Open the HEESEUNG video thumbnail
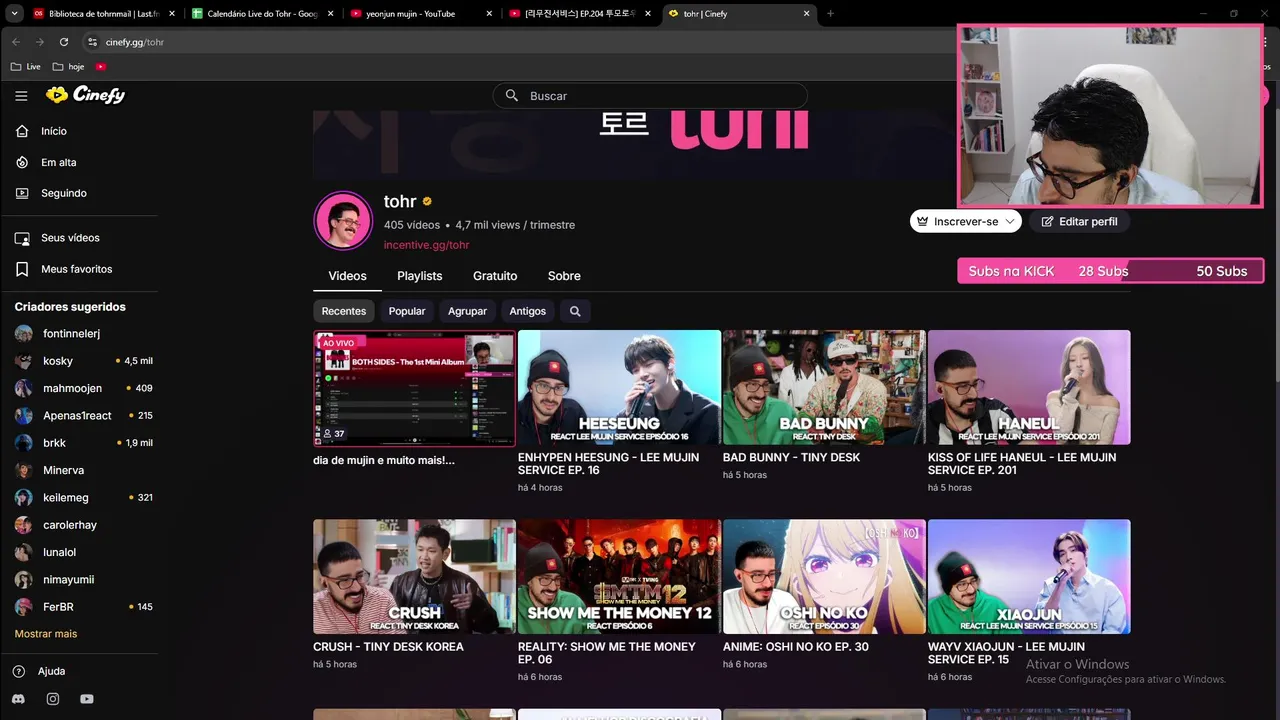Screen dimensions: 1280x720 coord(619,387)
